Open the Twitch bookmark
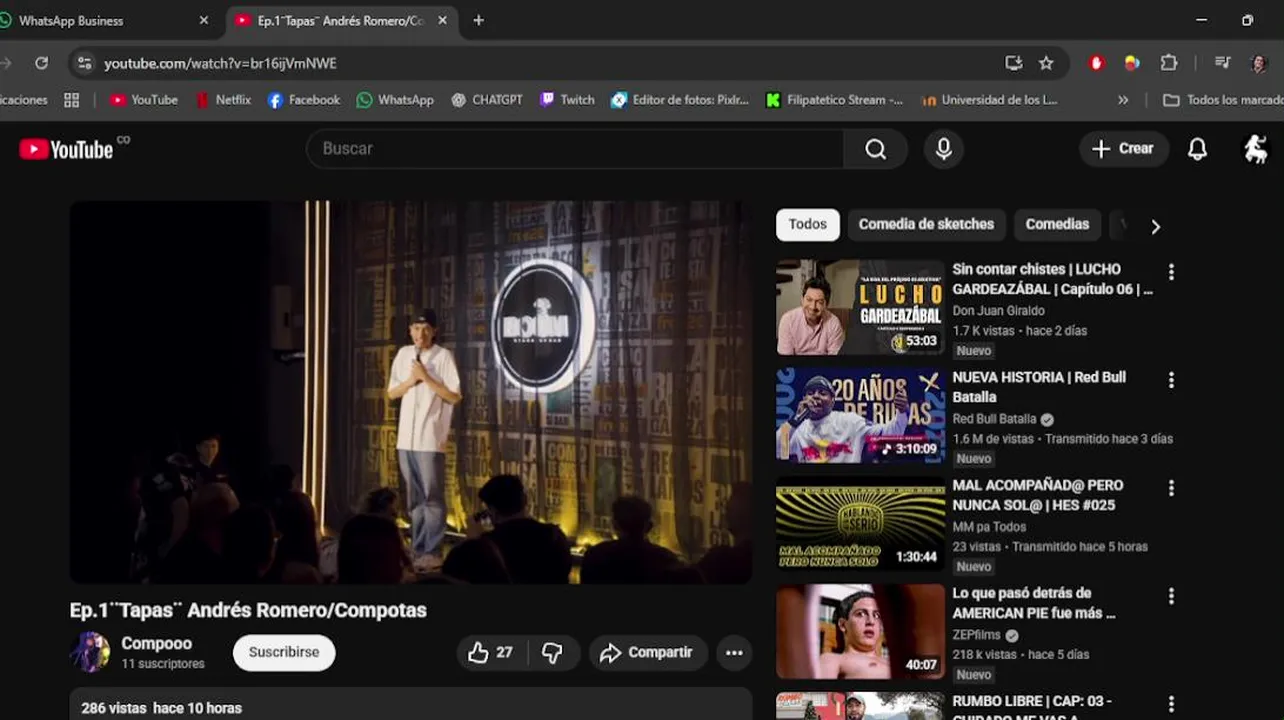 pos(567,100)
